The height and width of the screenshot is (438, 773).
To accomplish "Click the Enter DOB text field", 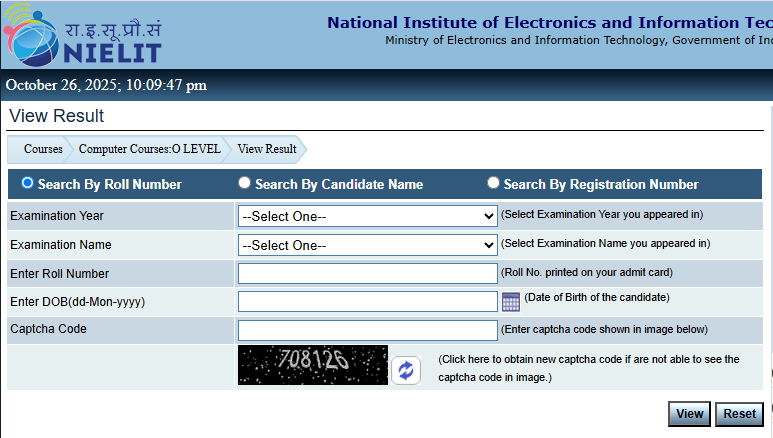I will coord(367,301).
